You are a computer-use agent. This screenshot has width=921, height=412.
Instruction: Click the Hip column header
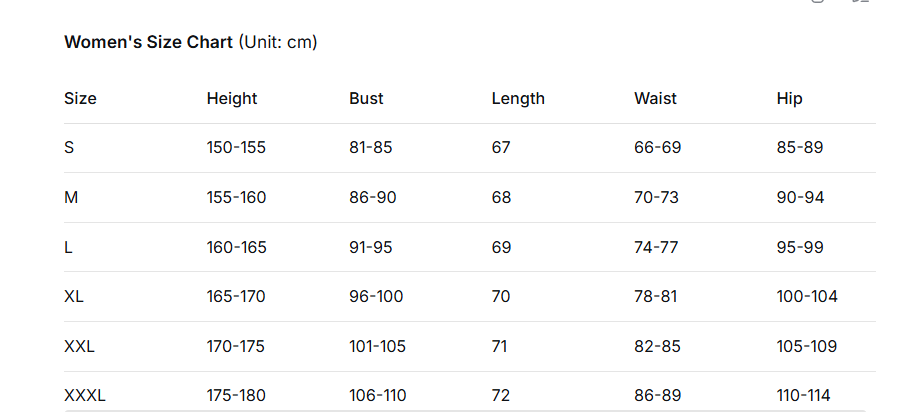tap(789, 98)
